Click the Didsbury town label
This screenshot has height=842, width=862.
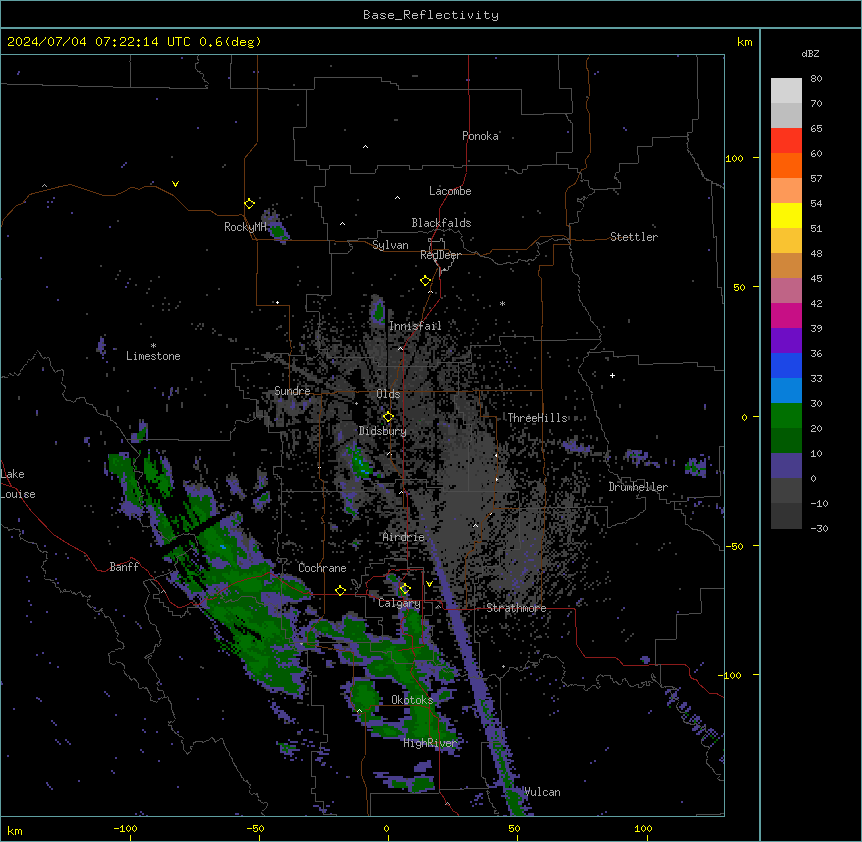tap(383, 431)
